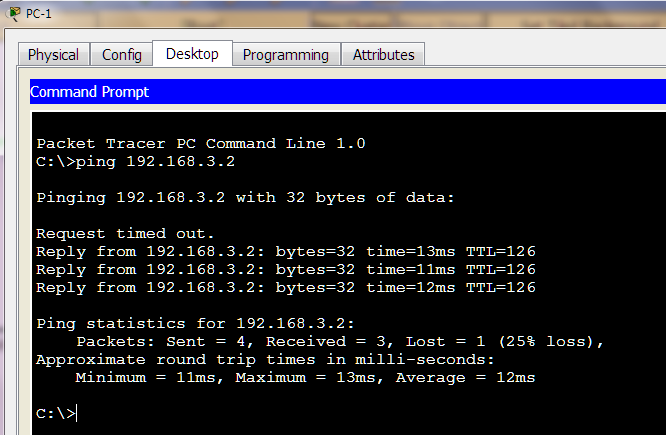Click the 'Packets: Sent = 4' statistics line
This screenshot has height=435, width=666.
click(340, 342)
